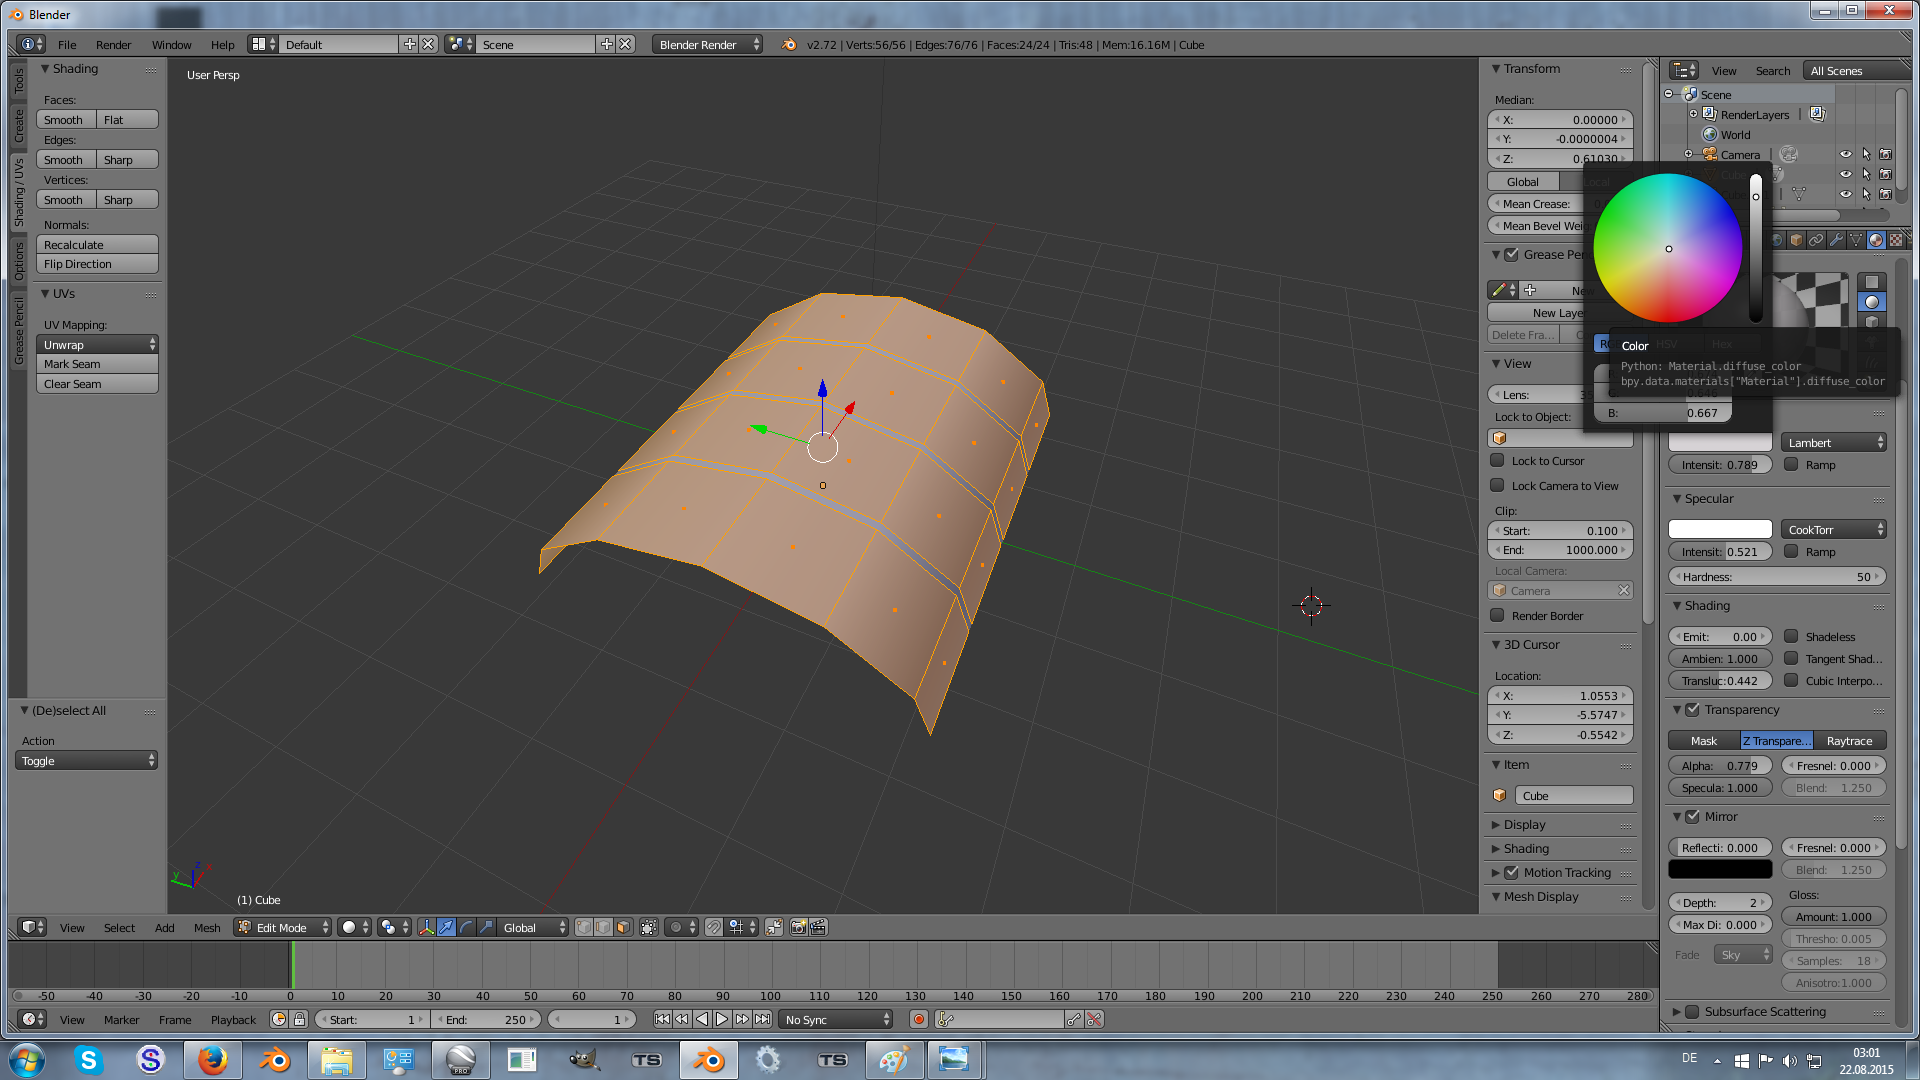Viewport: 1920px width, 1080px height.
Task: Open the Render menu
Action: [x=113, y=45]
